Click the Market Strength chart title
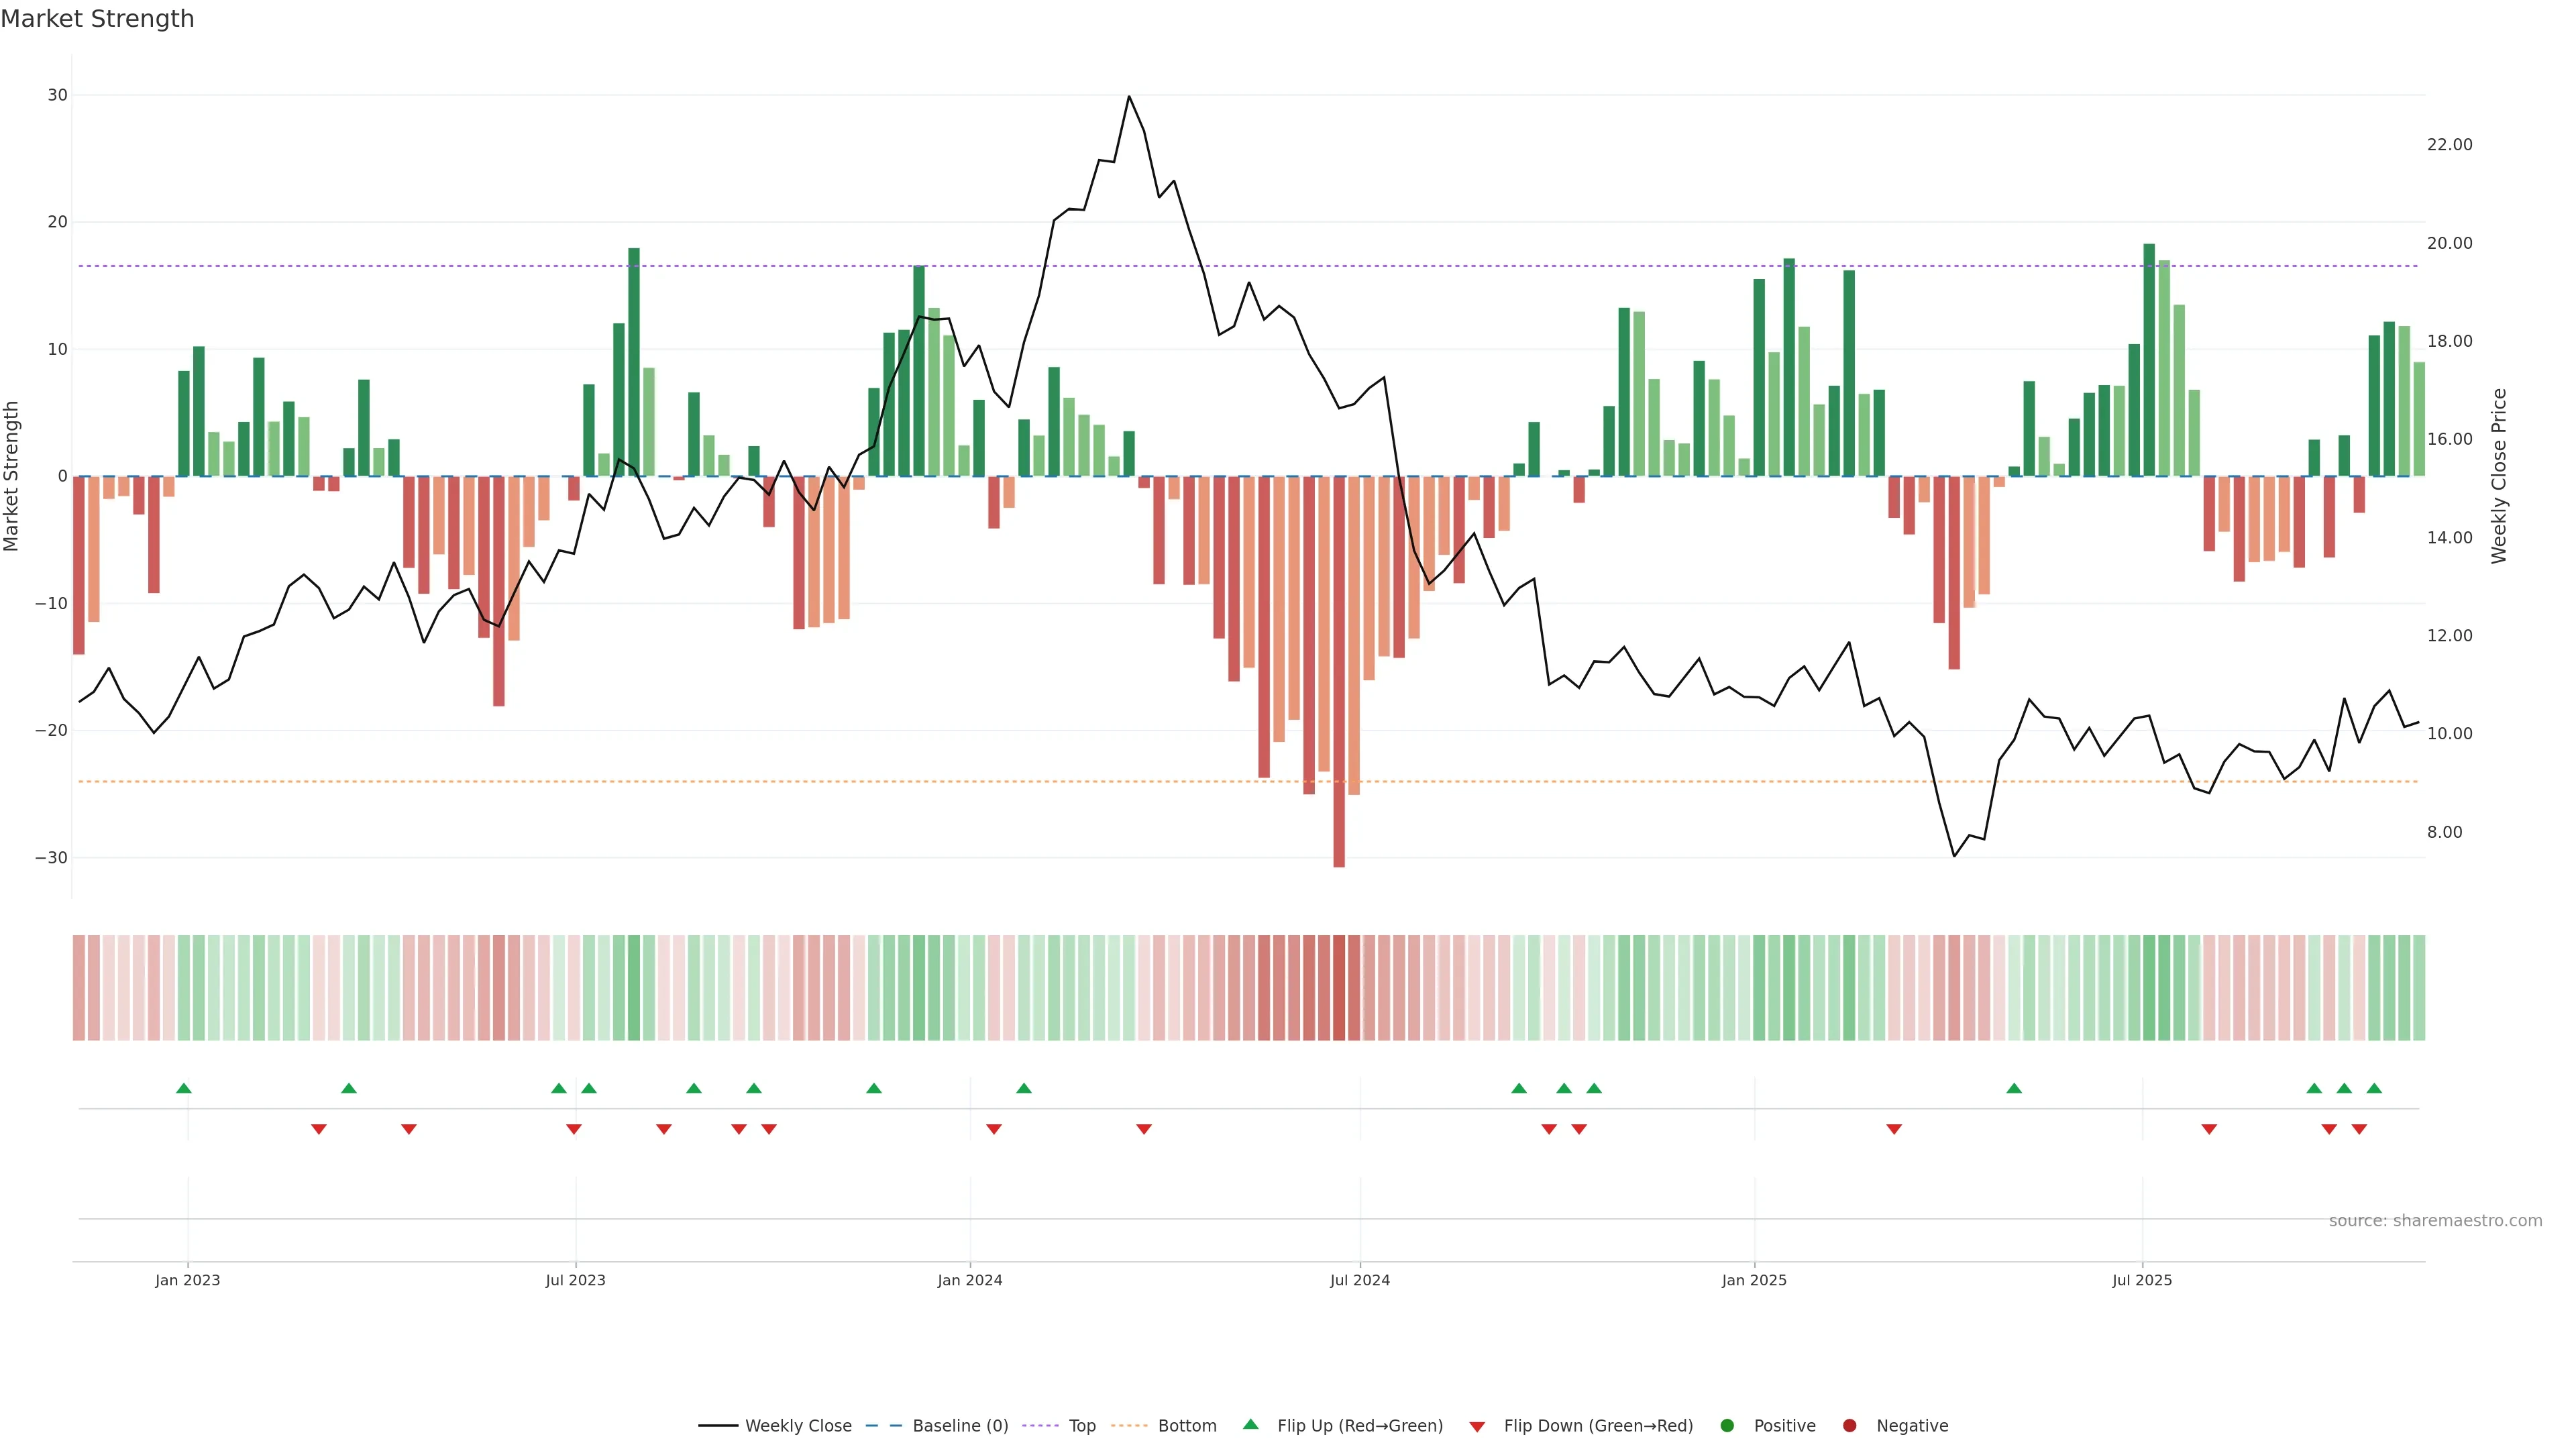Screen dimensions: 2576x1449 (x=97, y=19)
